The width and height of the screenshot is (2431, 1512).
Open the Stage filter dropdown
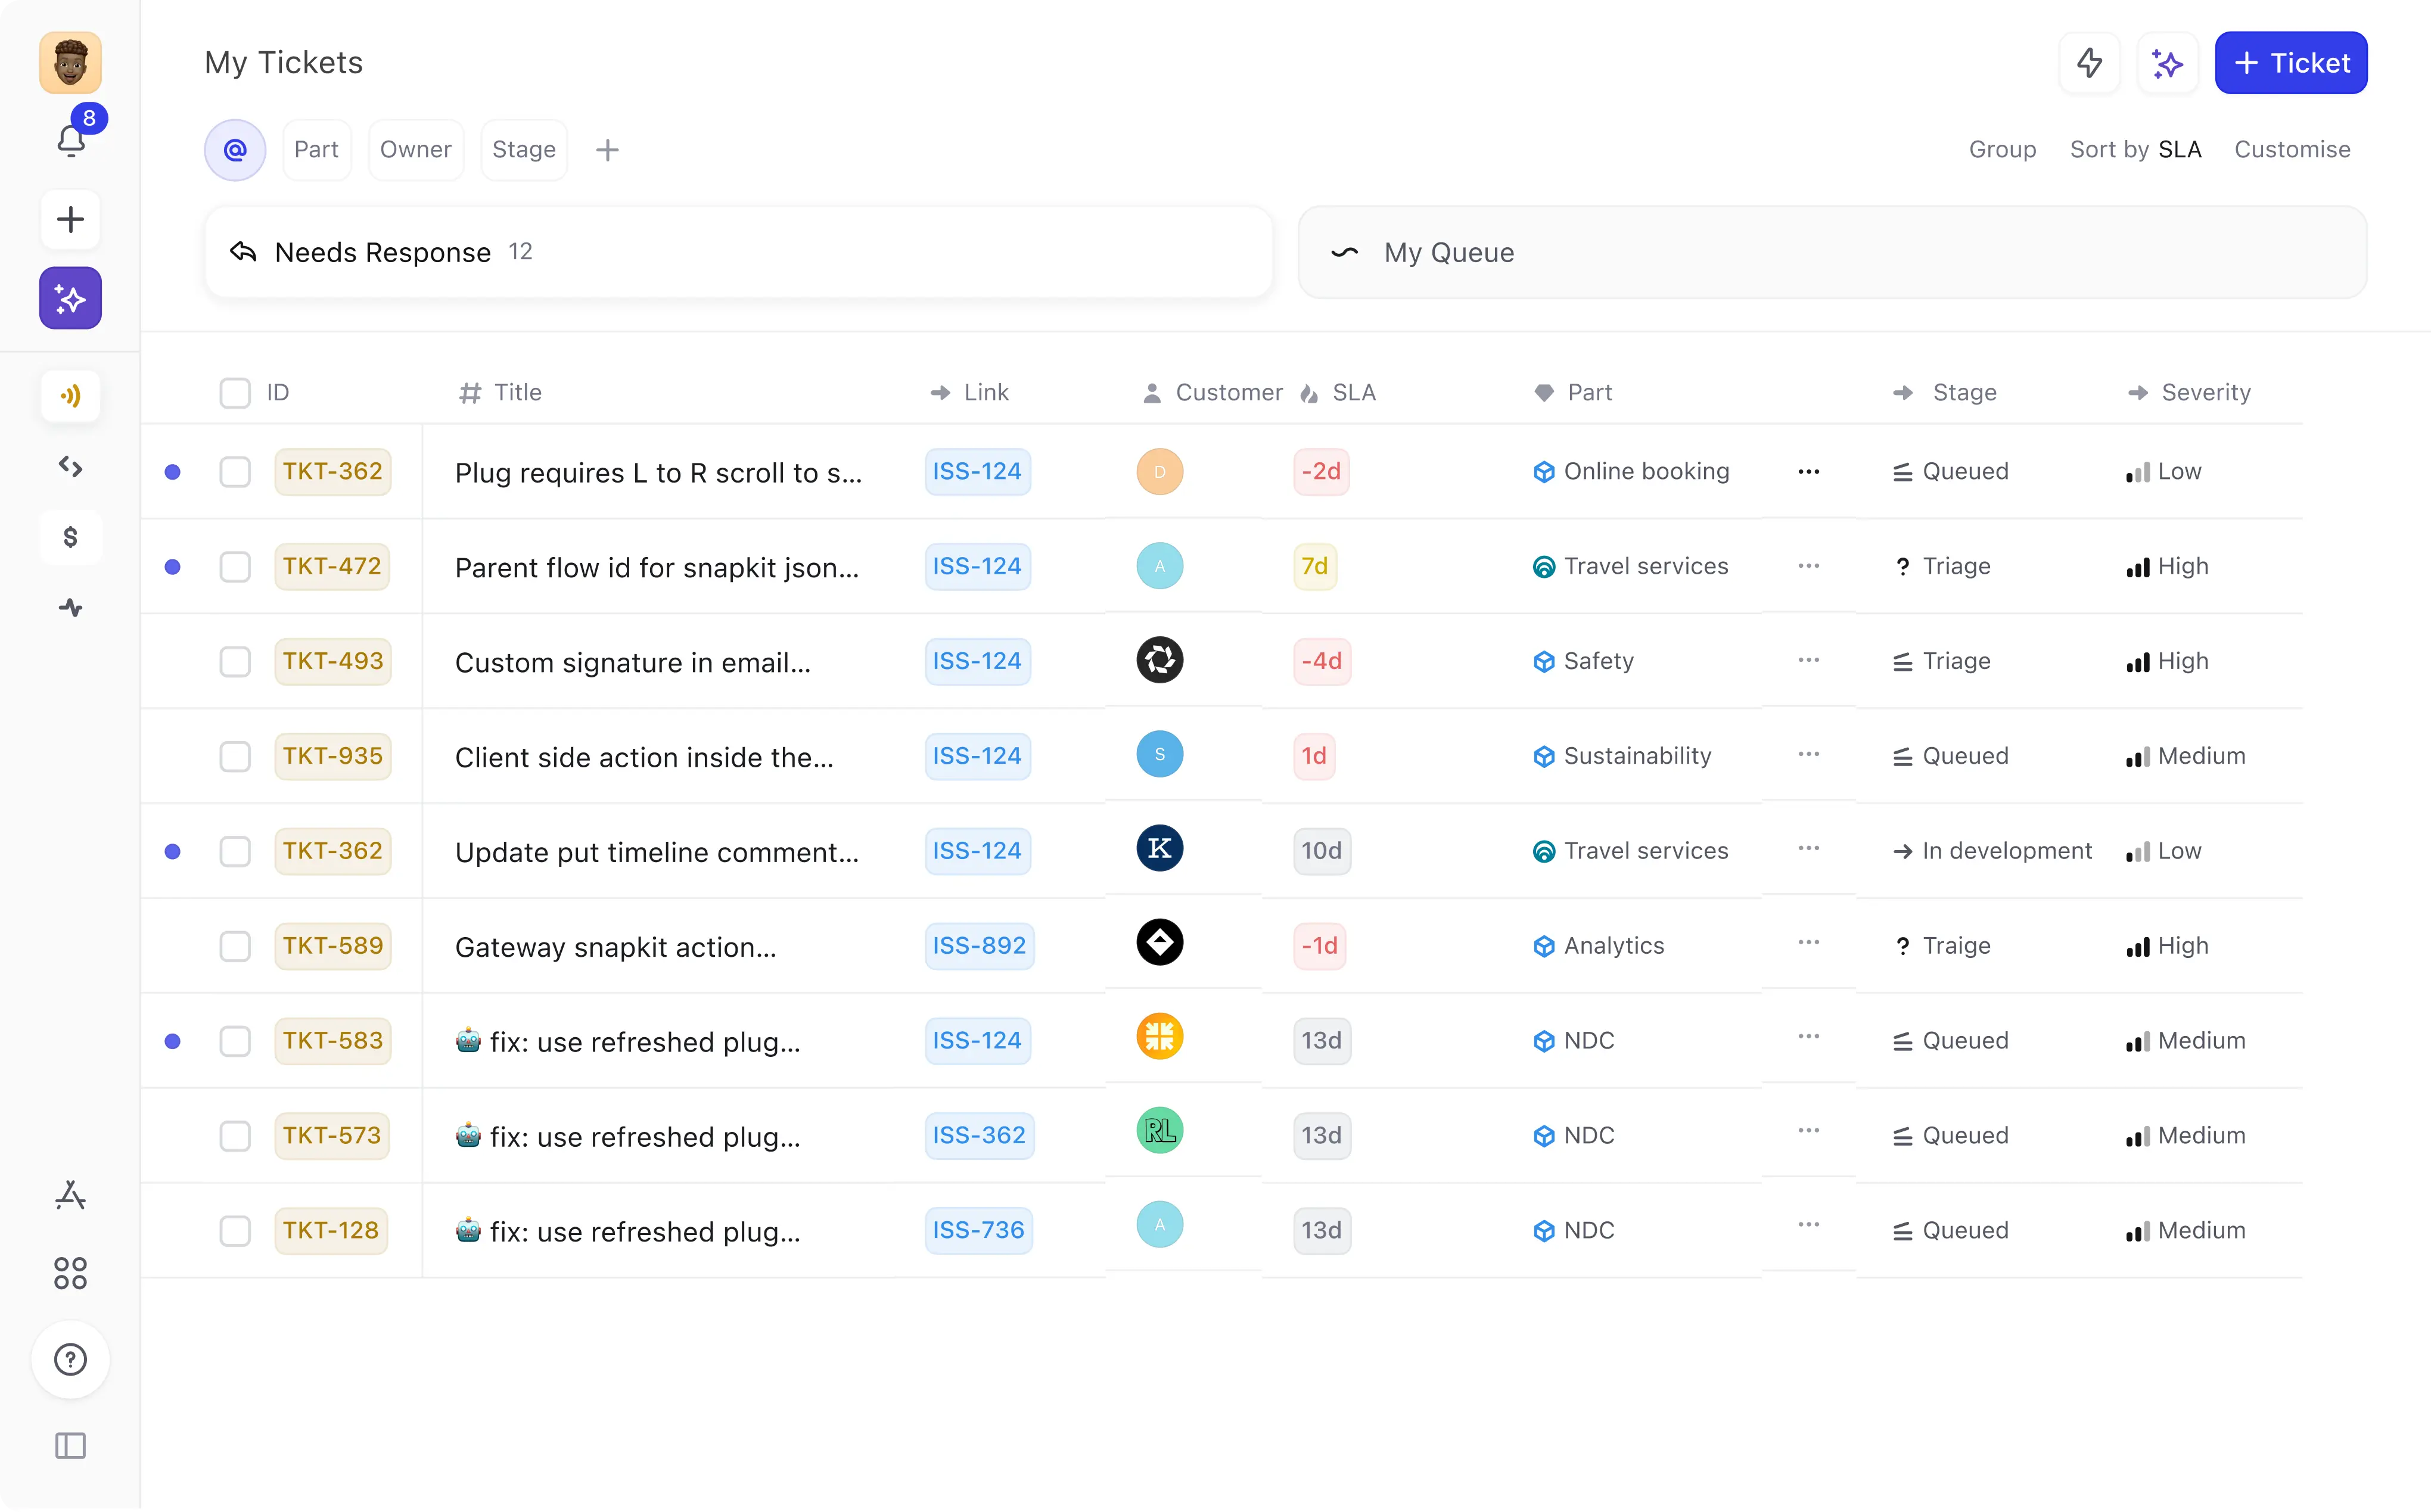523,150
